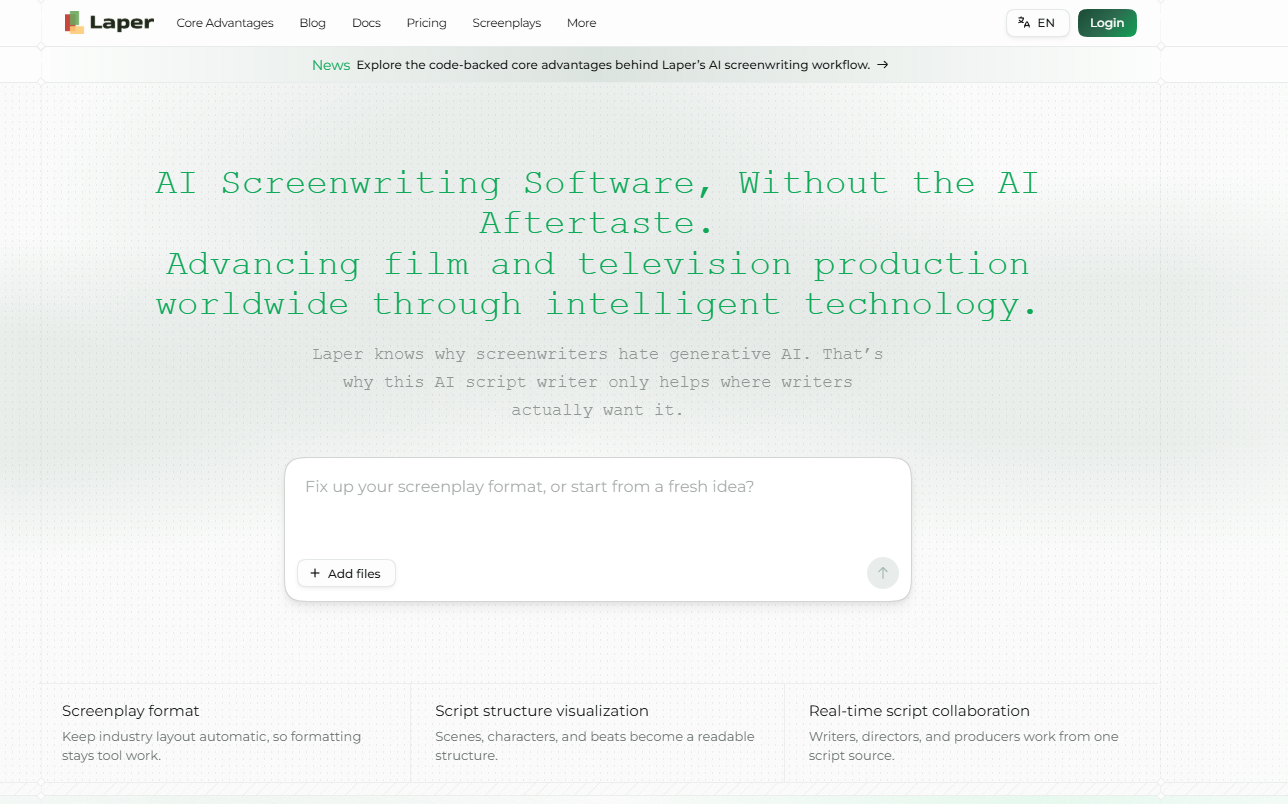This screenshot has height=804, width=1288.
Task: Click the 'Laper knows why screenwriters' subtitle
Action: [598, 382]
